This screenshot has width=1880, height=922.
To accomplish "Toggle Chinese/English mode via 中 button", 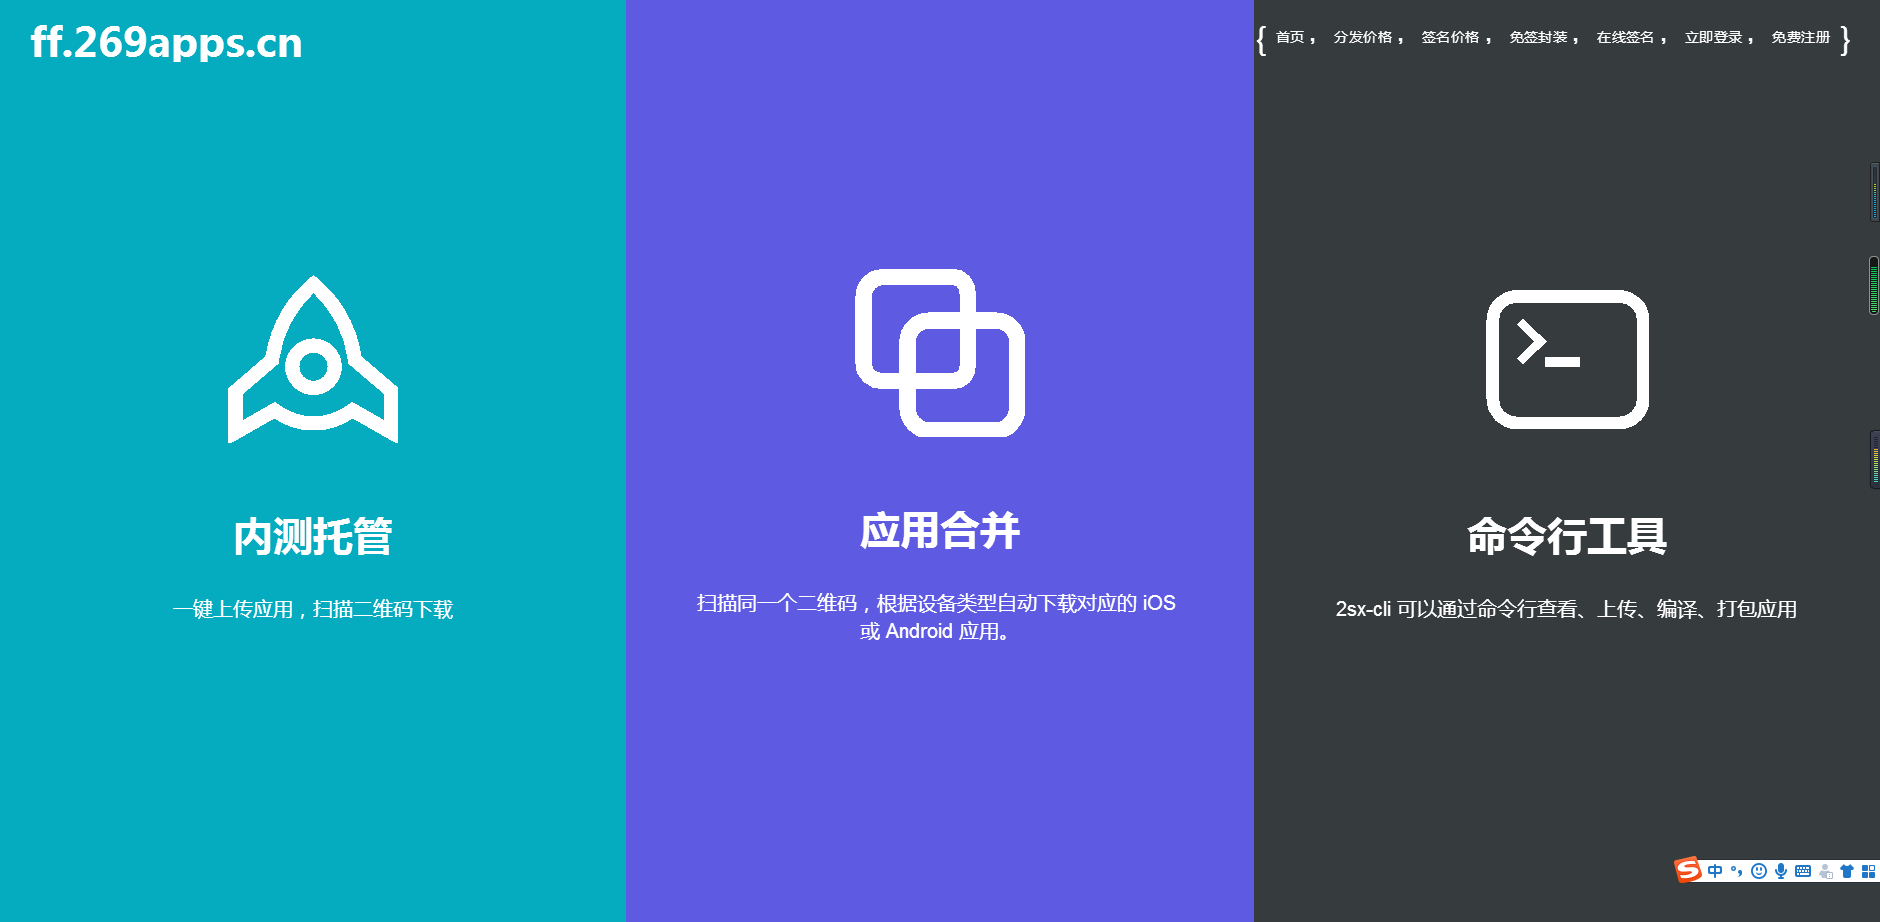I will point(1715,871).
